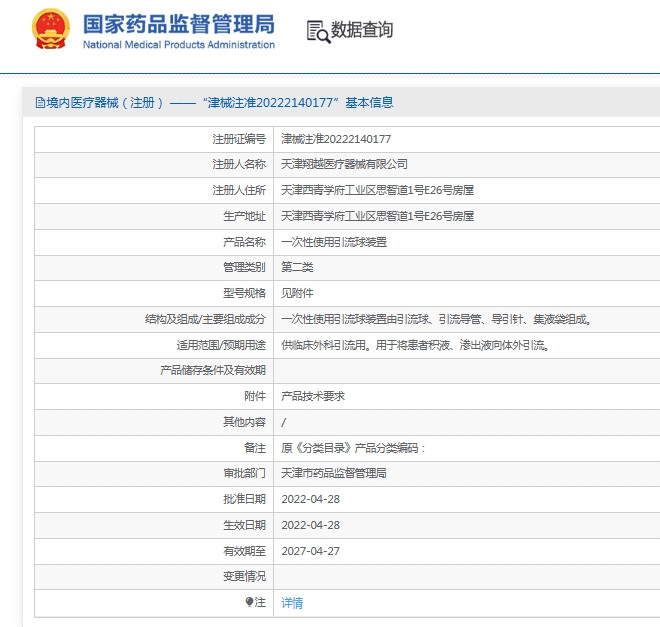Click the lightbulb icon beside 注
Image resolution: width=660 pixels, height=627 pixels.
coord(249,602)
